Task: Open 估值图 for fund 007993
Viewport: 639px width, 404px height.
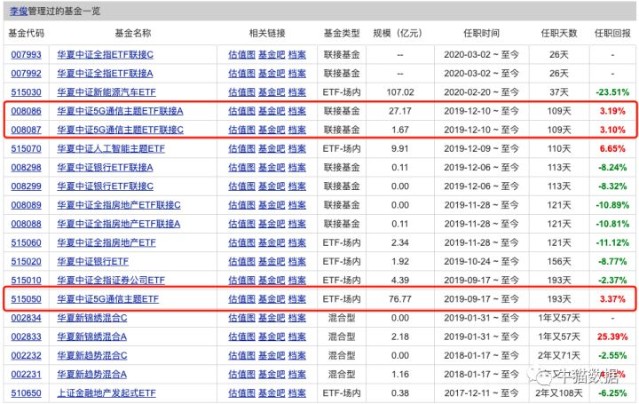Action: [242, 55]
